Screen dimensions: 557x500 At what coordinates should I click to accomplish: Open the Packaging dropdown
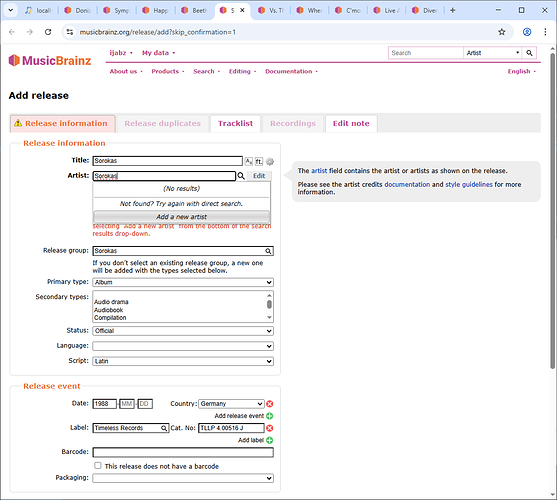(x=183, y=478)
